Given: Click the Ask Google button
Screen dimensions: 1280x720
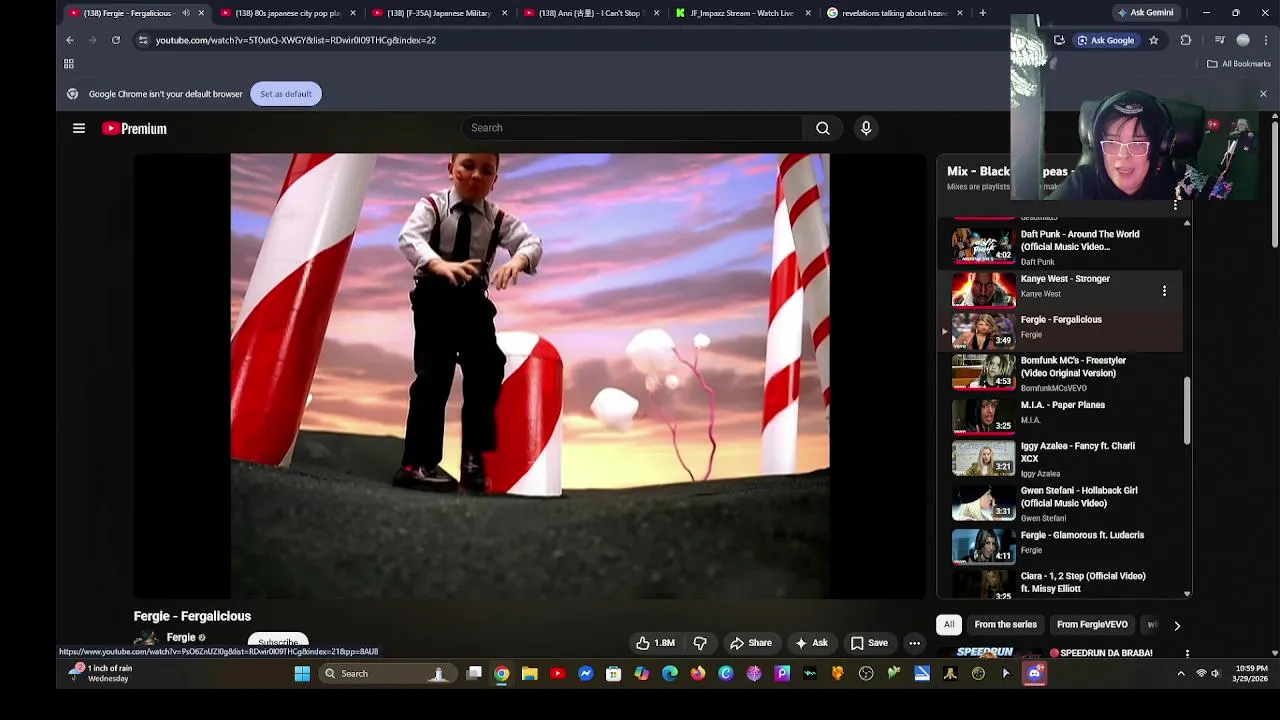Looking at the screenshot, I should click(1105, 40).
